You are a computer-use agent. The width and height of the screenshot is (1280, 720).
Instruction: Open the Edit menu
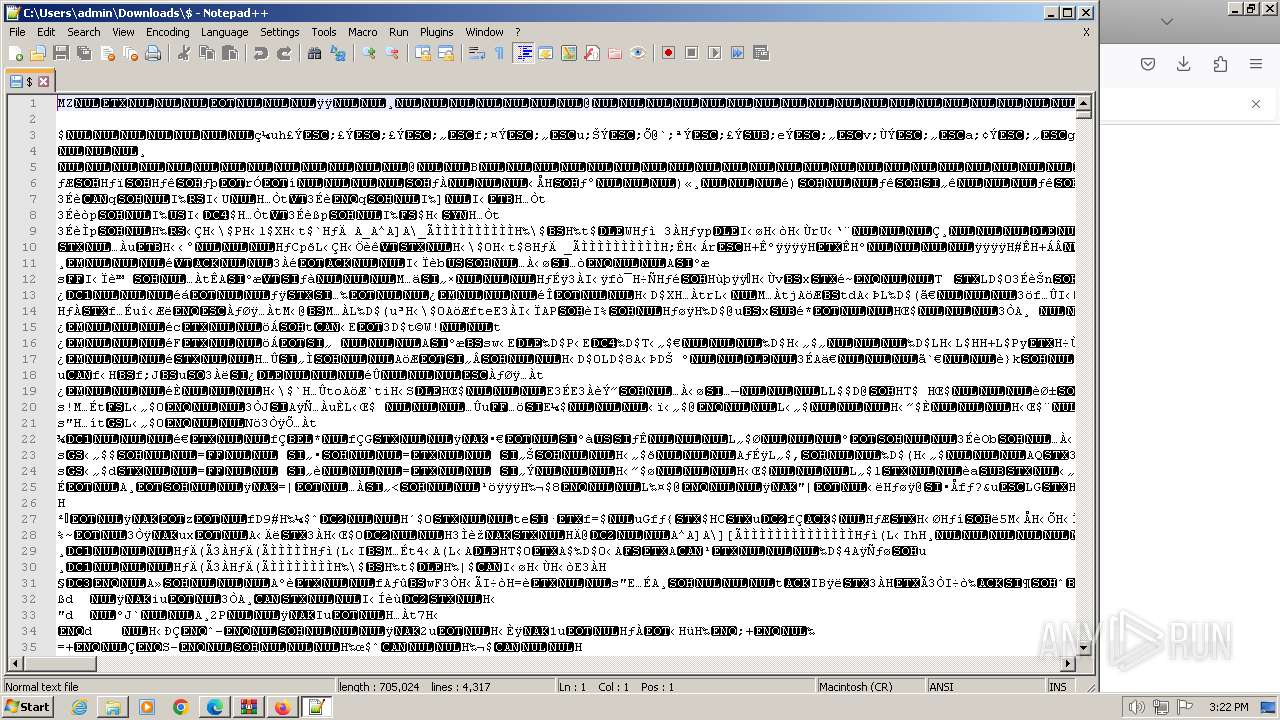click(x=47, y=32)
